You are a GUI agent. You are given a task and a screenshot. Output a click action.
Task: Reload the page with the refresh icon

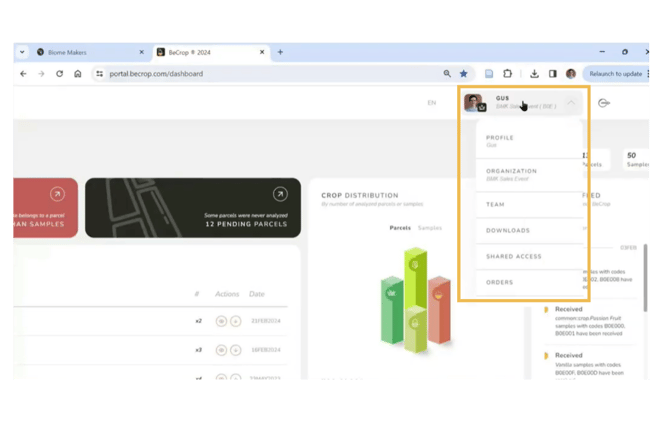pyautogui.click(x=59, y=74)
